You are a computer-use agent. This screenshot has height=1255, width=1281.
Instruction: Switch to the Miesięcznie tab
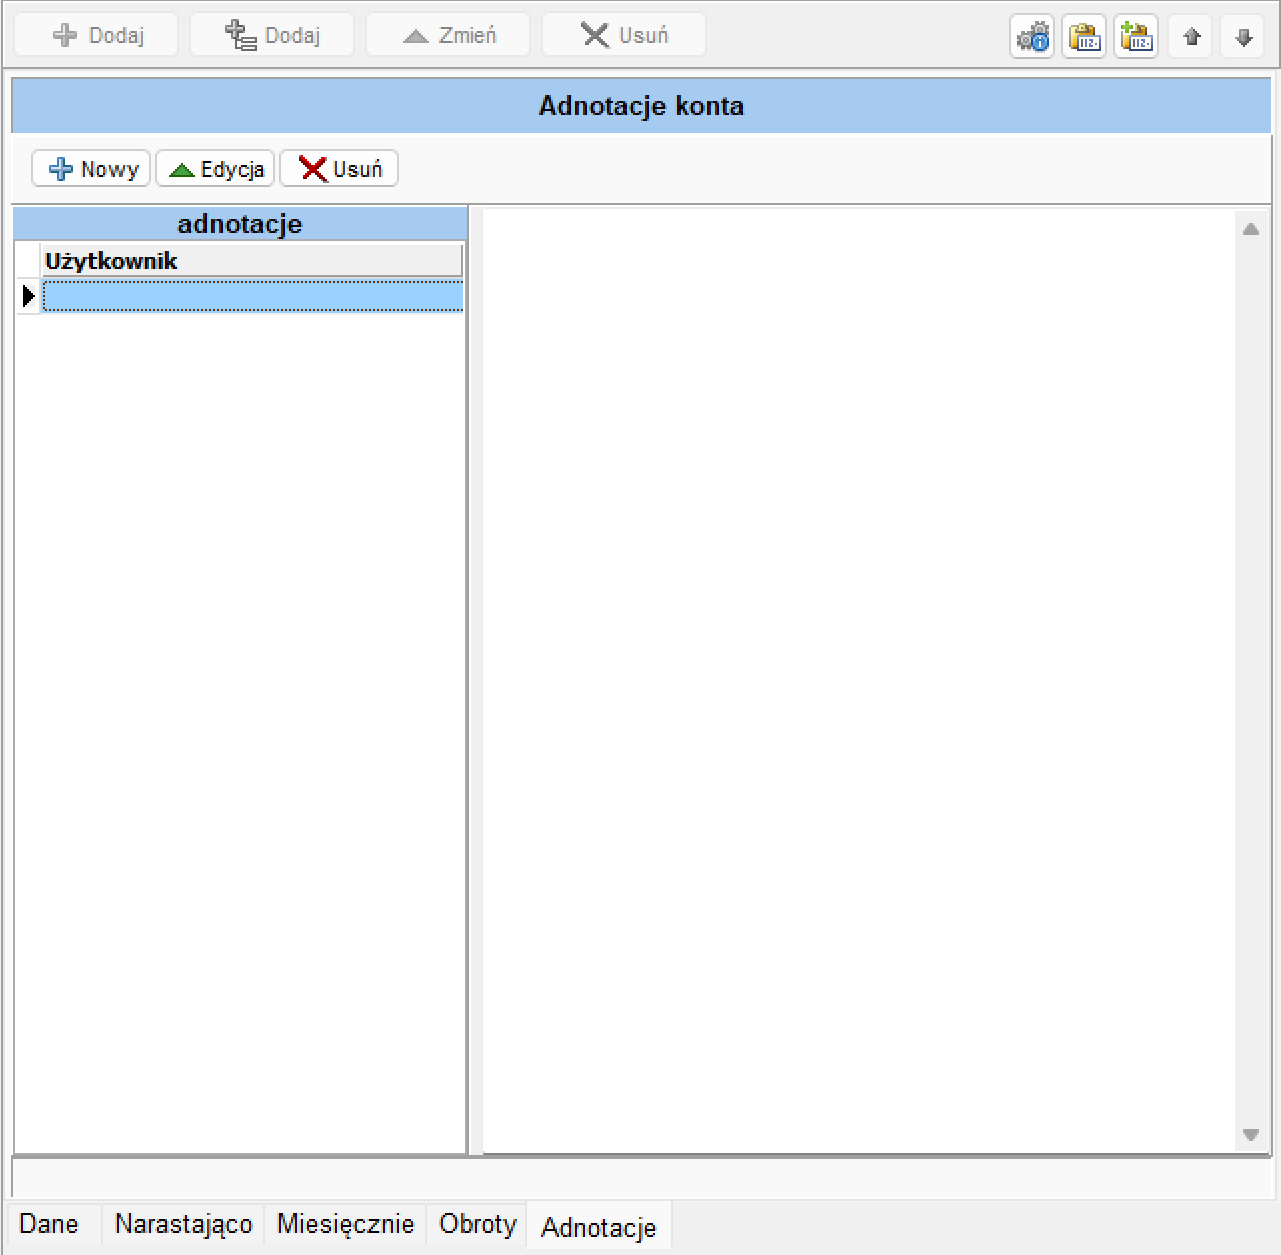[346, 1224]
